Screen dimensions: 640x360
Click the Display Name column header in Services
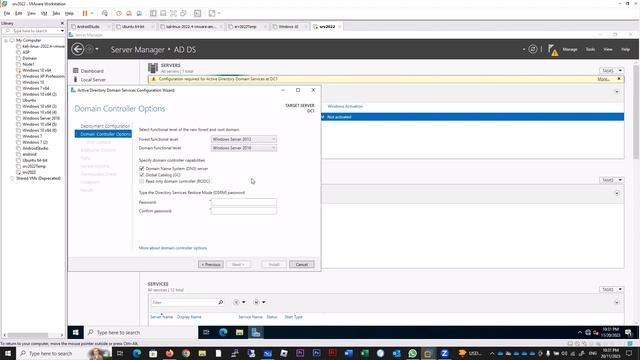189,317
